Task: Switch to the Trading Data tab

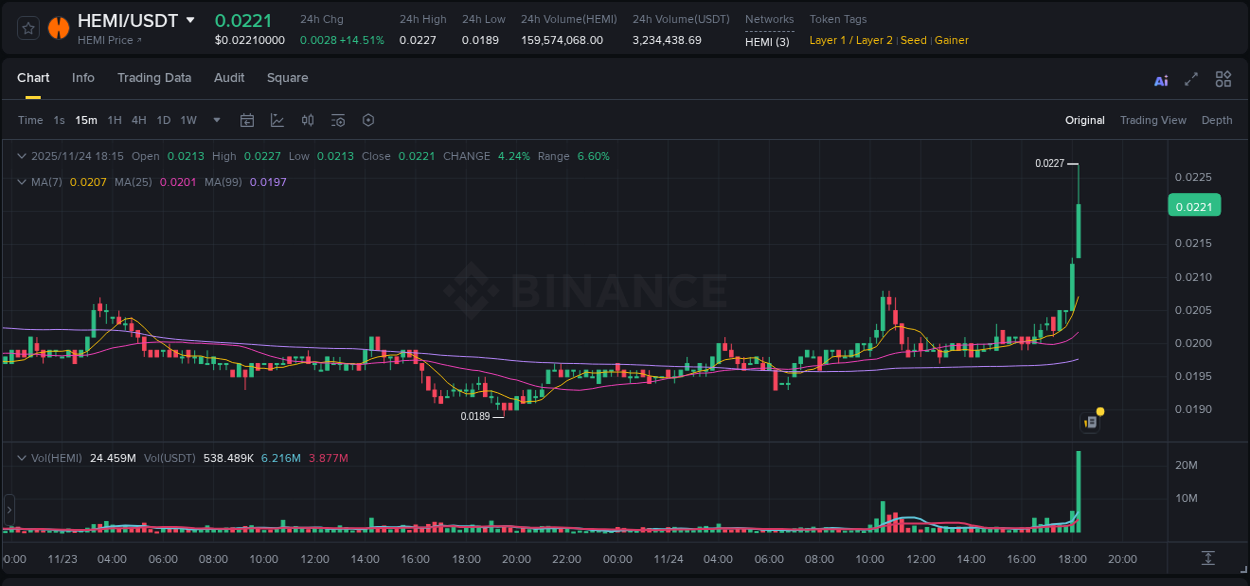Action: [x=154, y=78]
